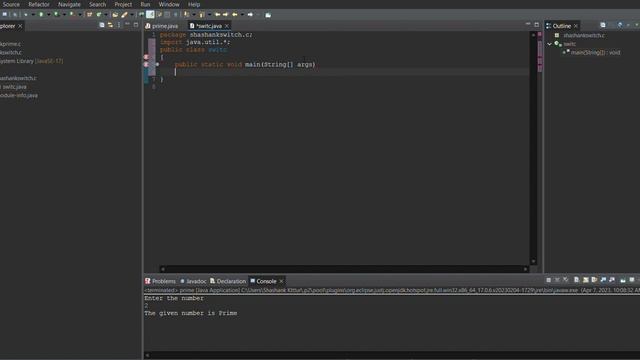Open the Package Explorer view menu

[x=119, y=25]
